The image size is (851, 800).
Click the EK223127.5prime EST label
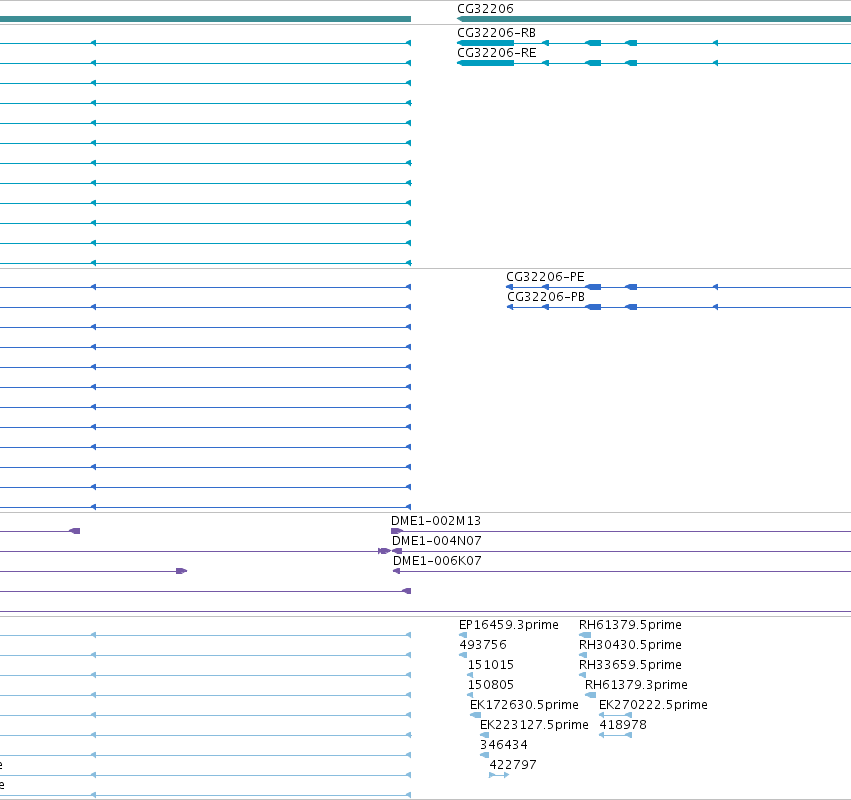534,725
